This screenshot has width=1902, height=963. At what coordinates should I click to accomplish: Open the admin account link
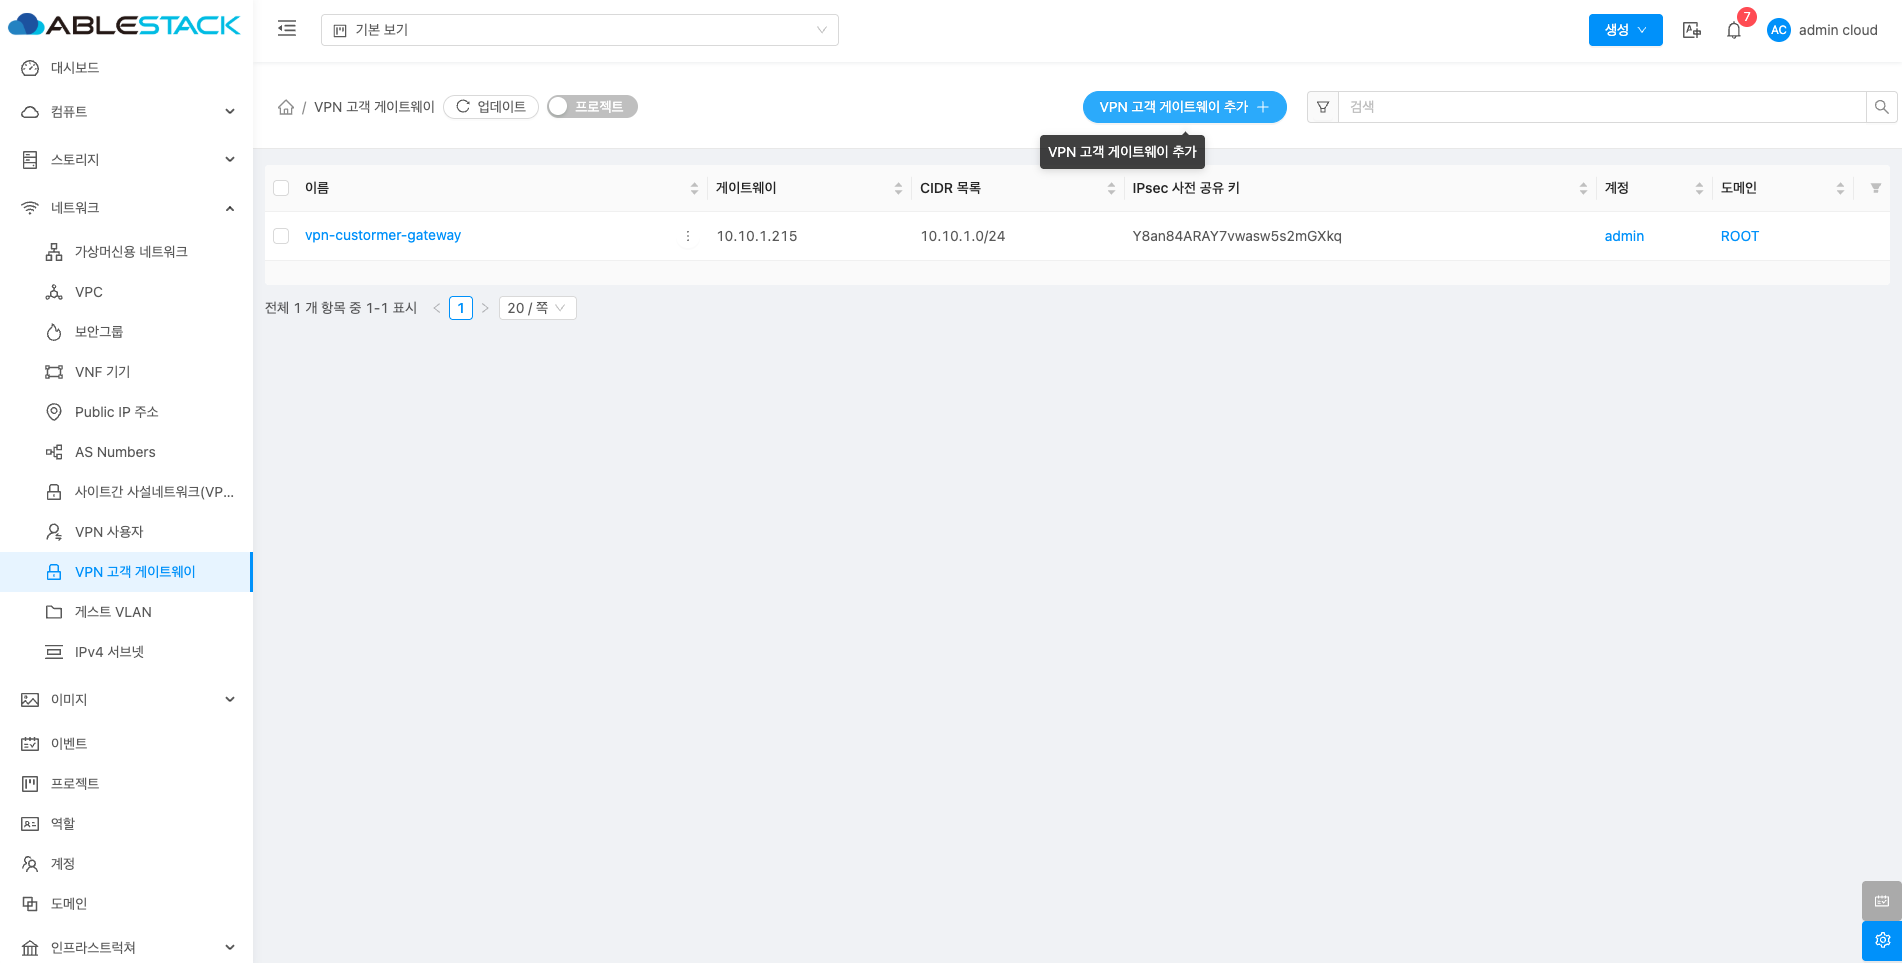[1624, 236]
